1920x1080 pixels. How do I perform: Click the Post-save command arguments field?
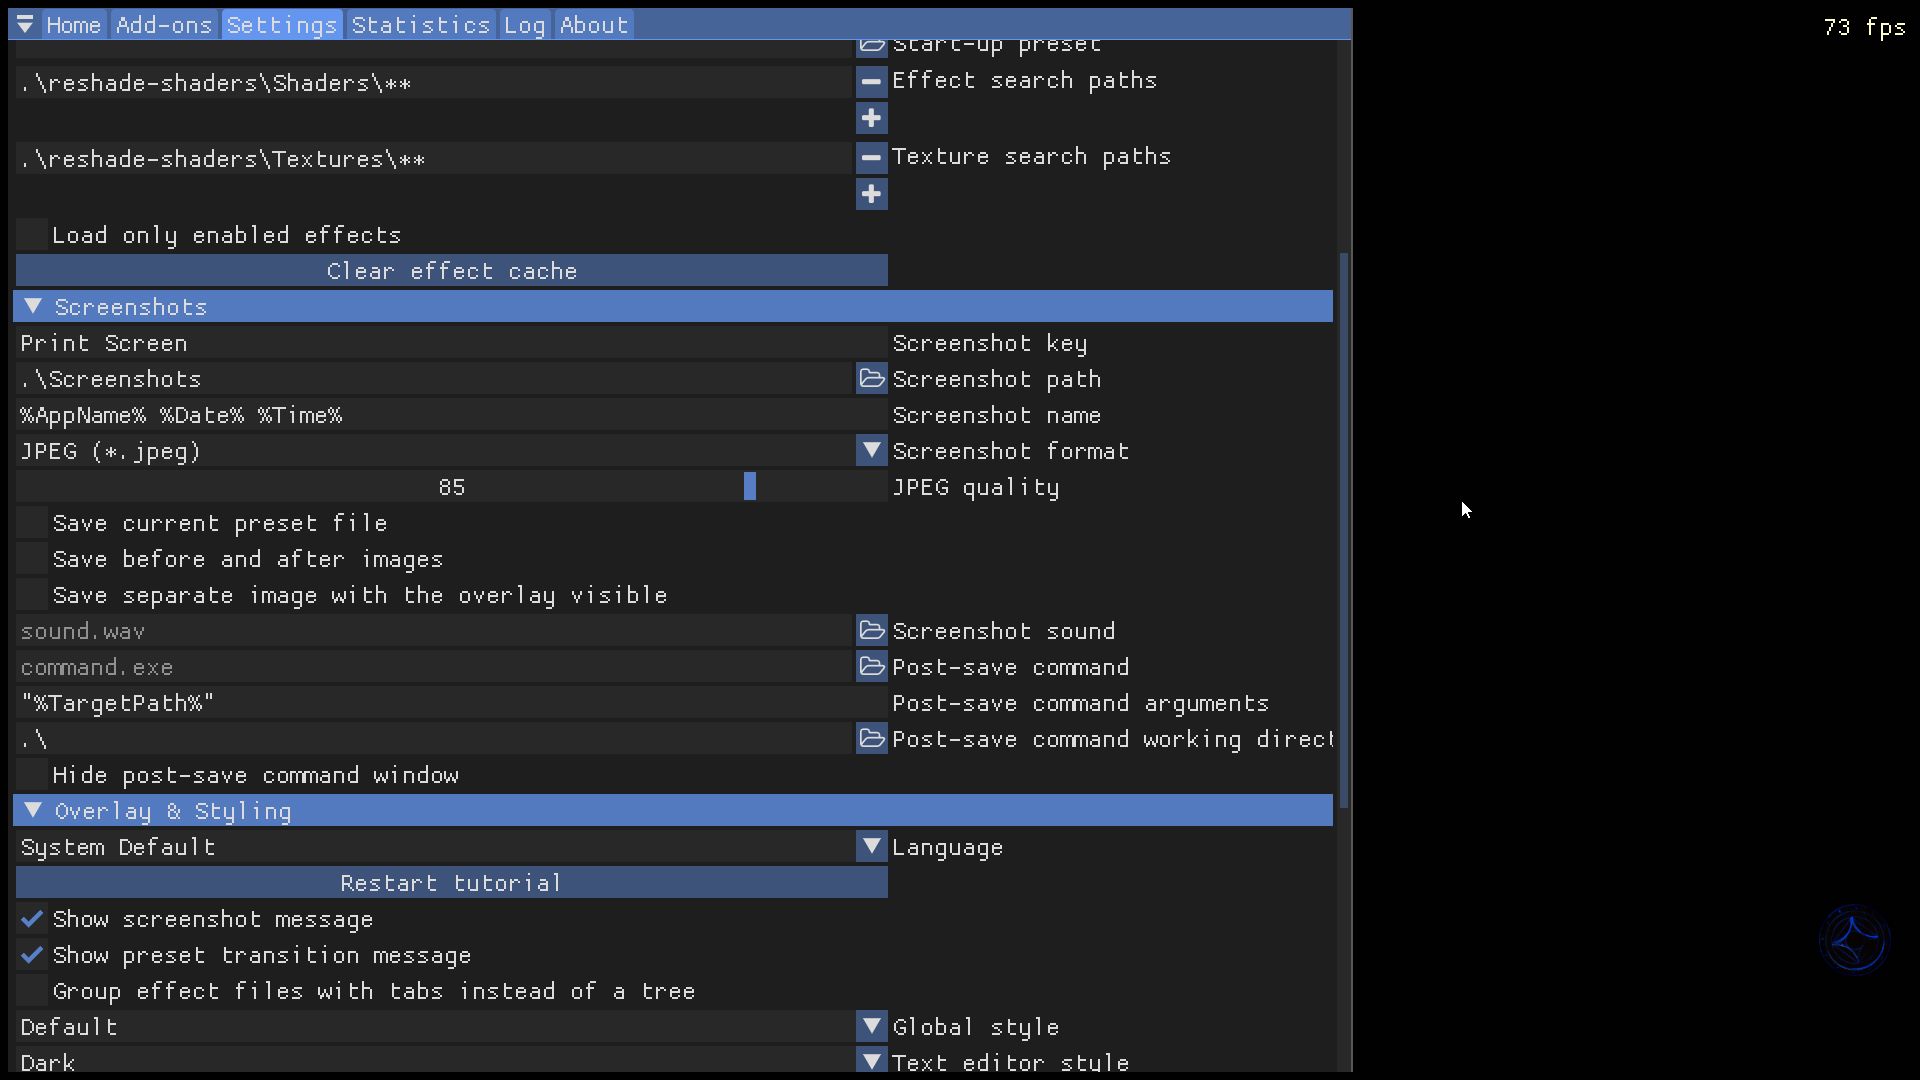pyautogui.click(x=452, y=703)
